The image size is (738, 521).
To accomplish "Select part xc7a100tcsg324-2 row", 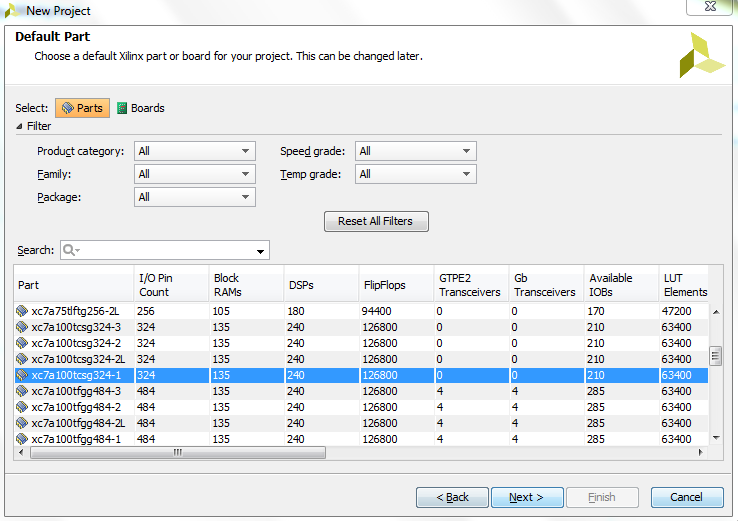I will (361, 343).
